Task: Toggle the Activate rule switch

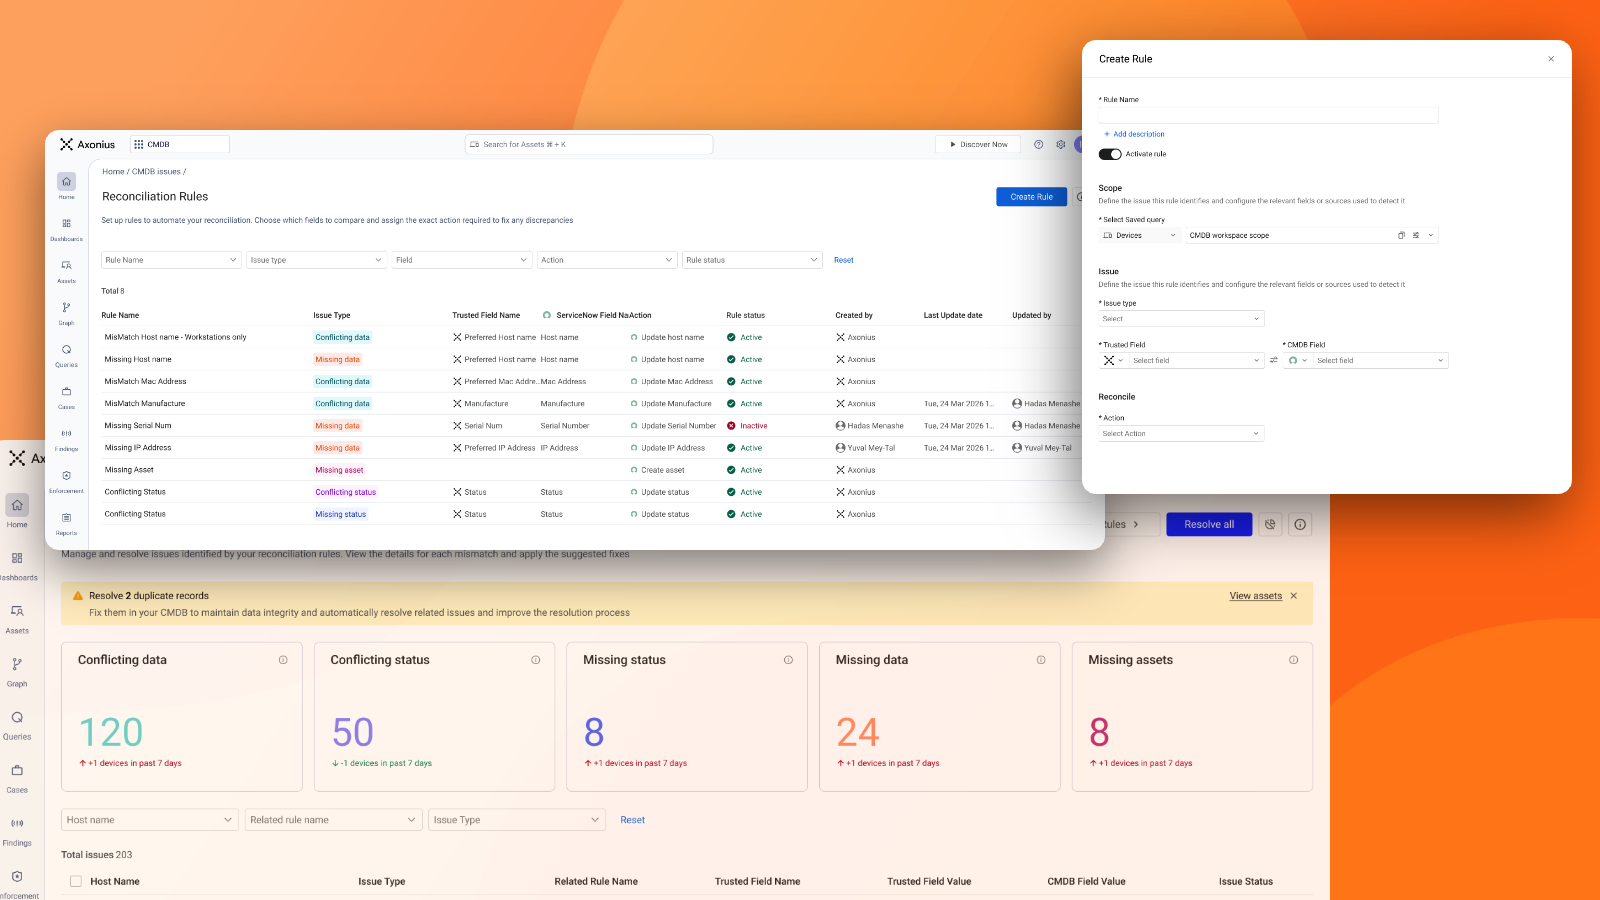Action: (1109, 154)
